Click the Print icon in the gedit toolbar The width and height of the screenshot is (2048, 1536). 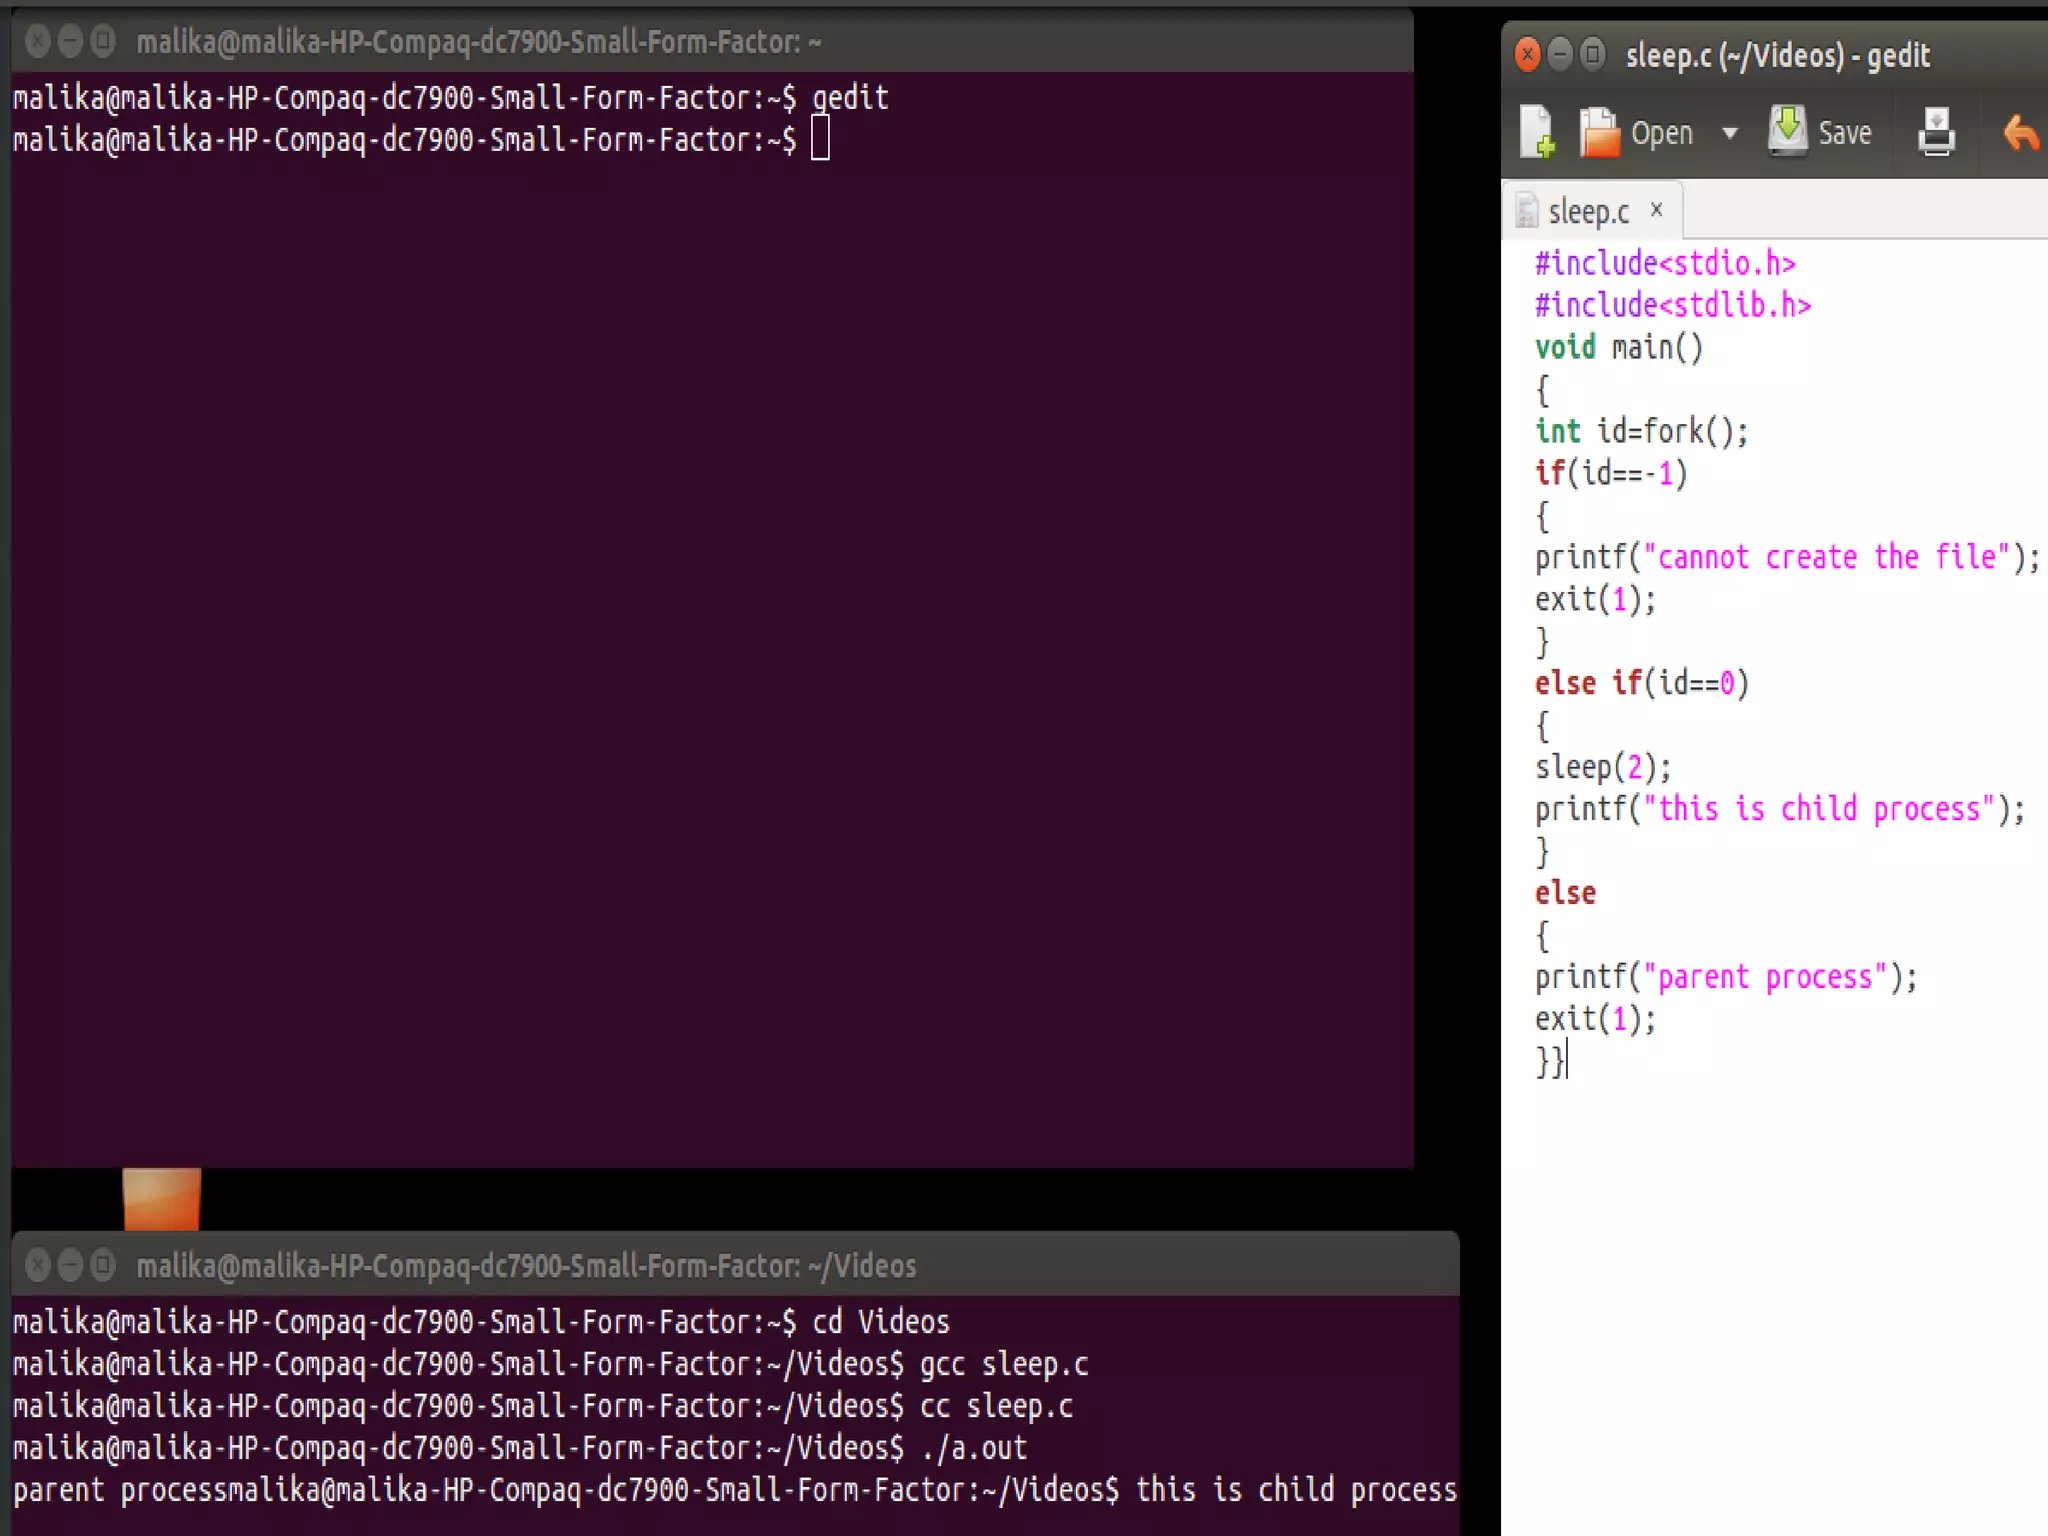(1936, 132)
